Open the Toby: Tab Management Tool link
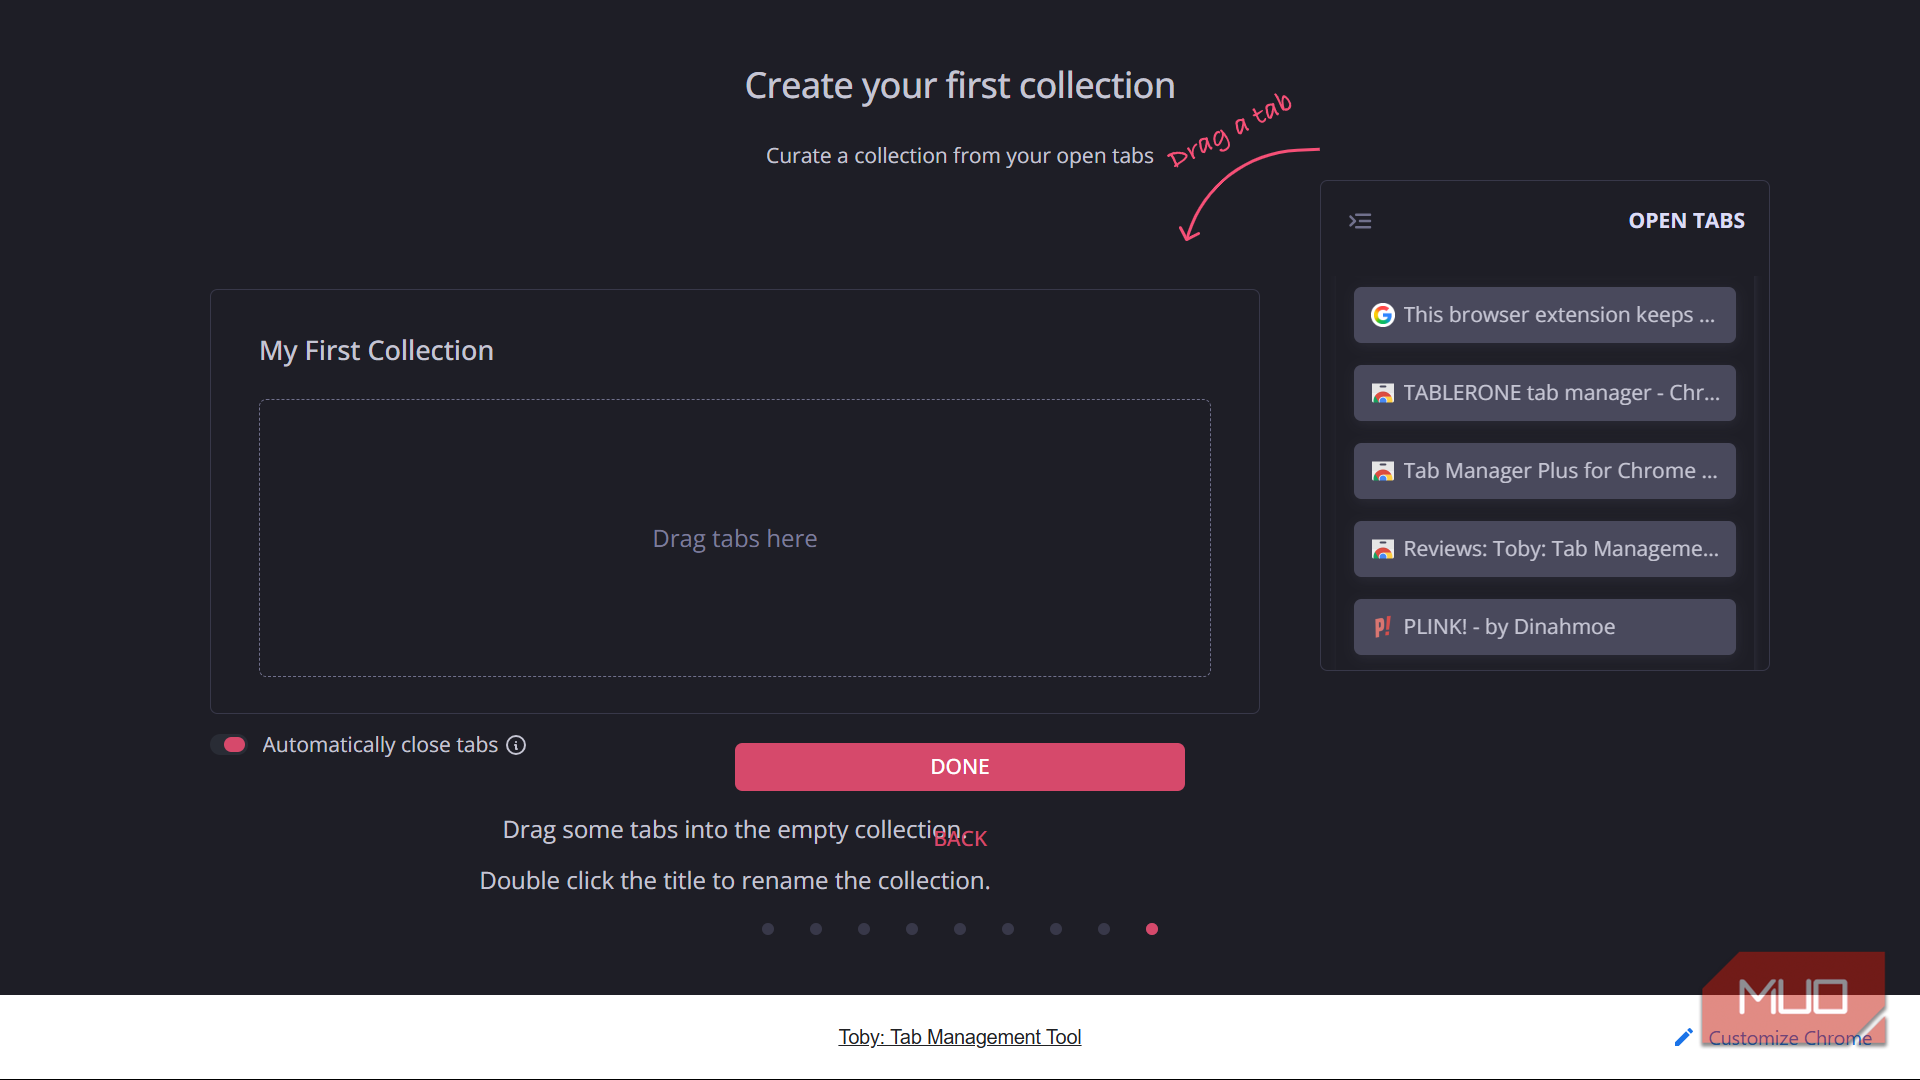The height and width of the screenshot is (1080, 1920). coord(960,1037)
